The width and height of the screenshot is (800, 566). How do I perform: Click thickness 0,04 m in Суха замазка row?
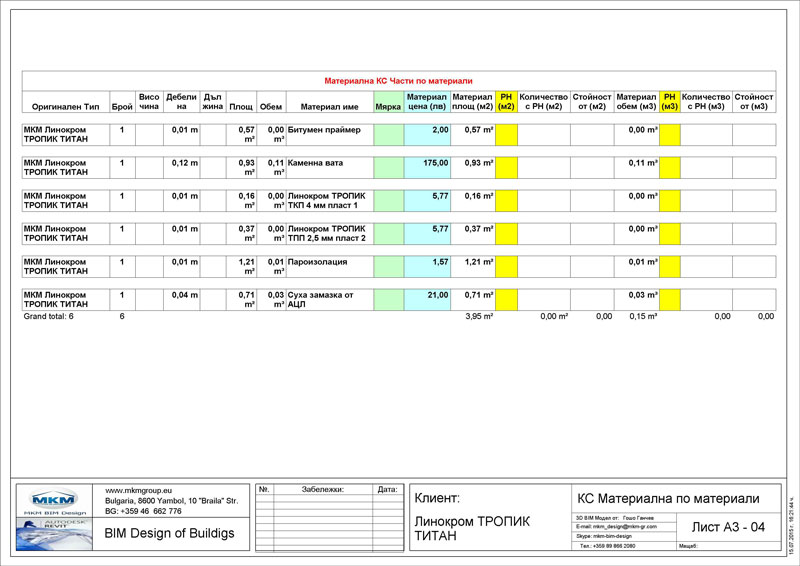tap(185, 295)
